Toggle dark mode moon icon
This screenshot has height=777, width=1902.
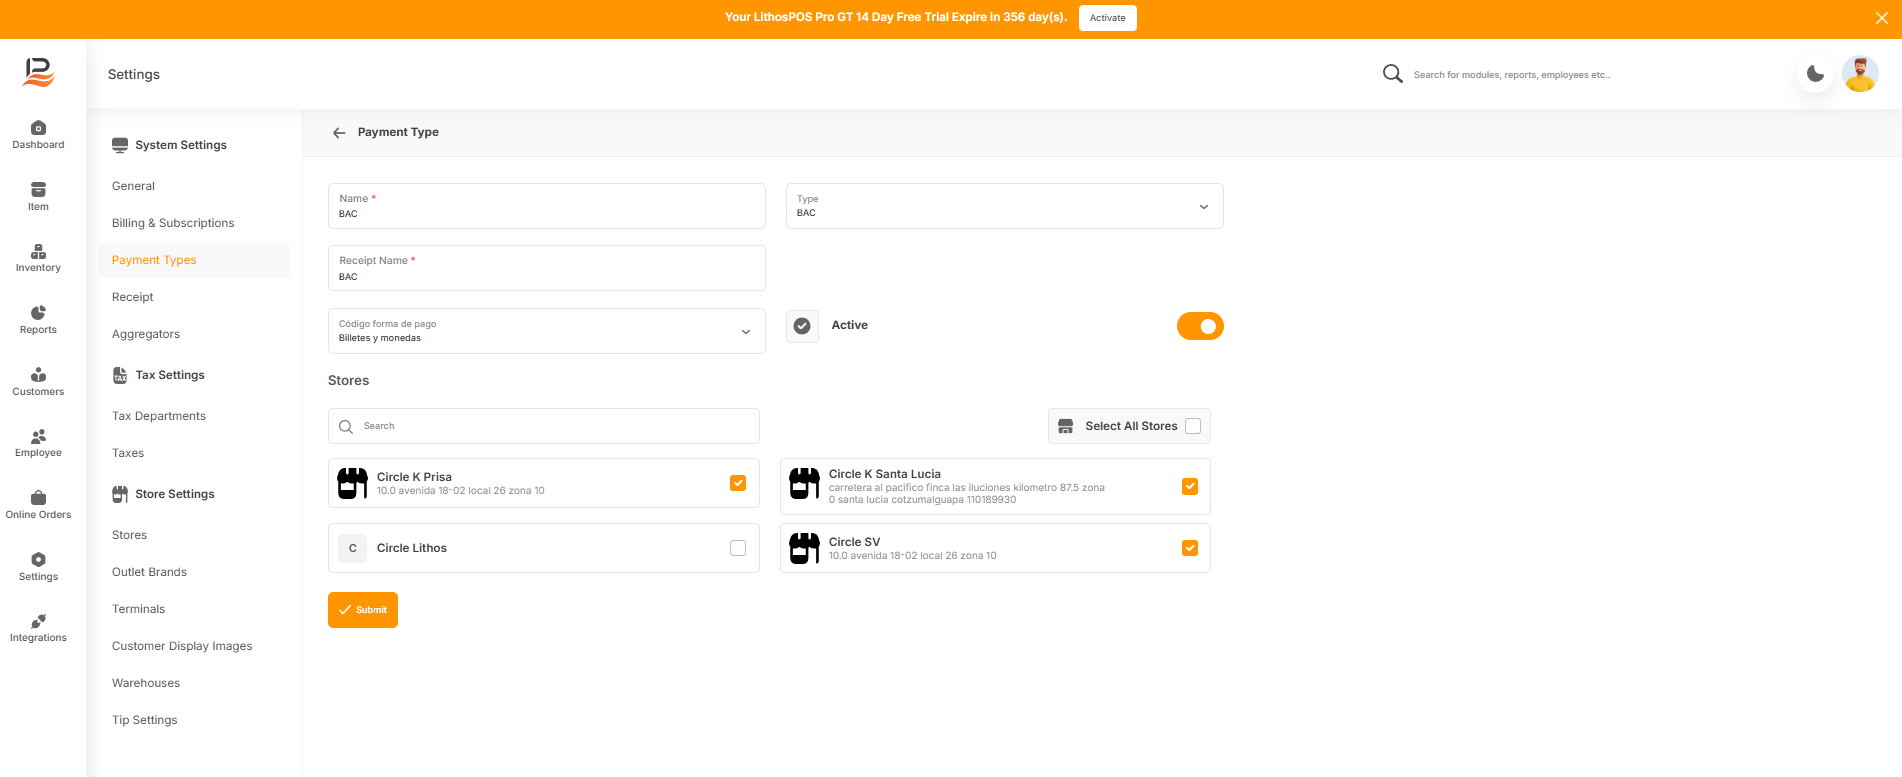click(1815, 74)
